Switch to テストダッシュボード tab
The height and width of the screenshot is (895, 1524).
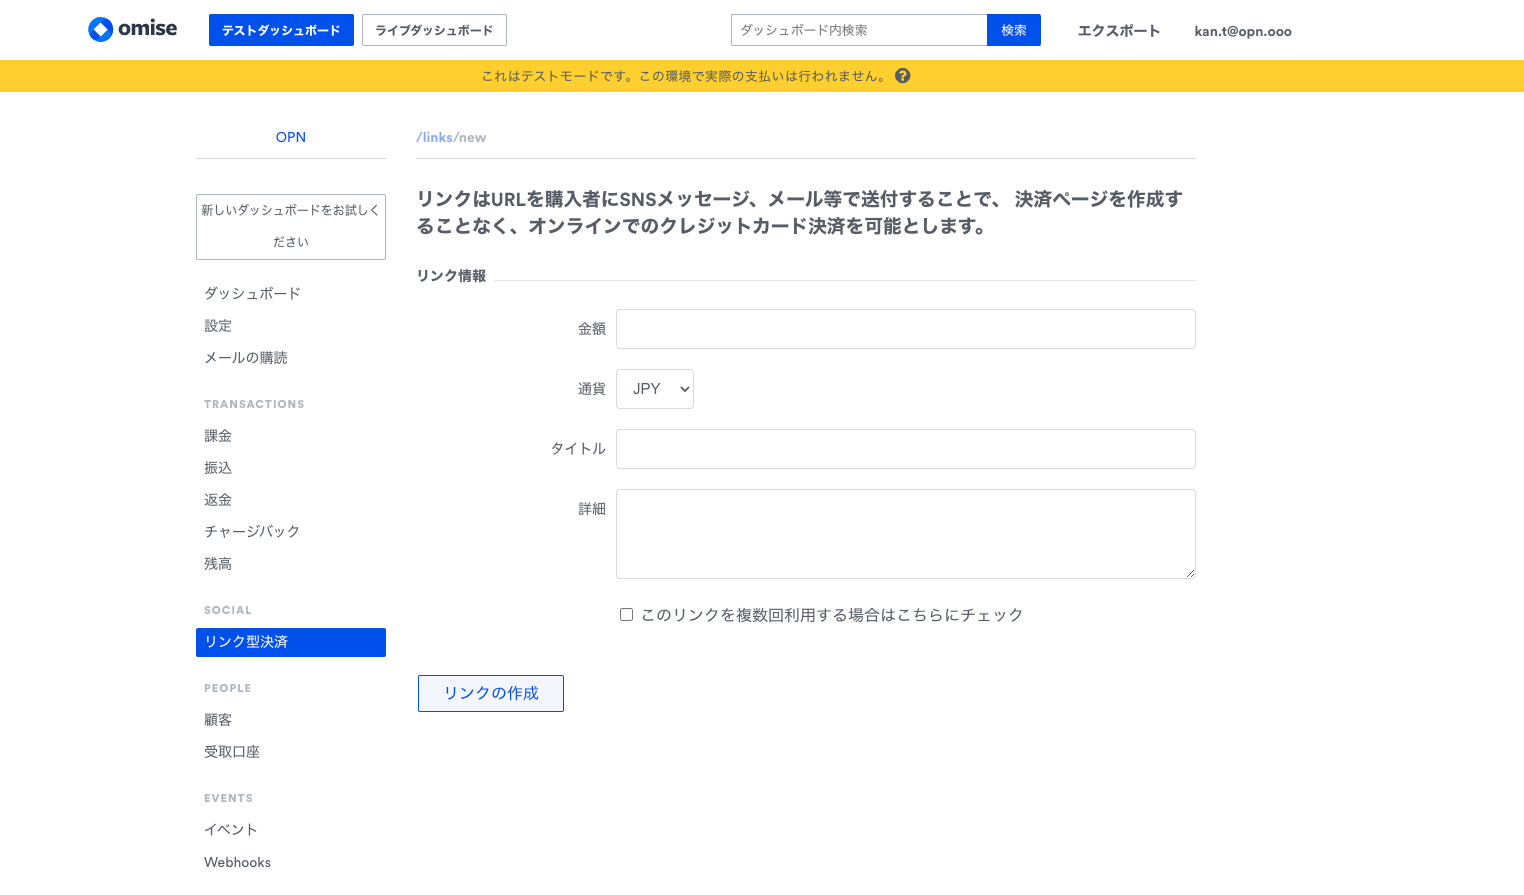pos(281,30)
